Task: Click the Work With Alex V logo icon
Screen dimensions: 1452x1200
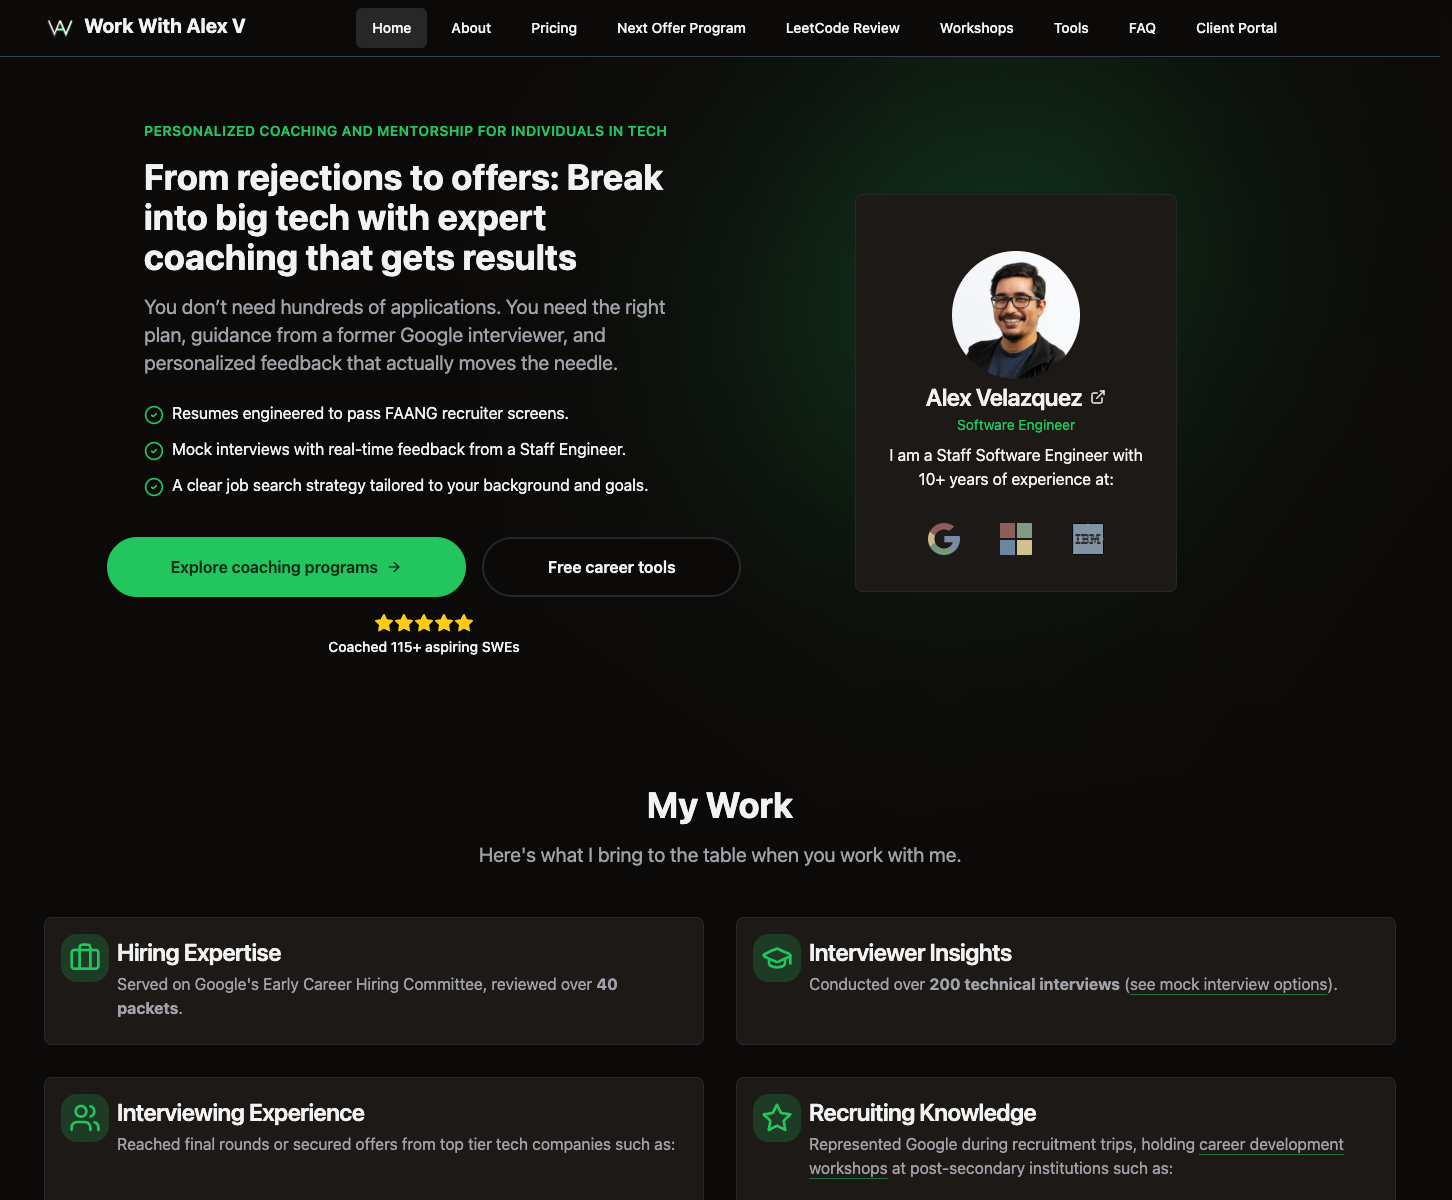Action: (x=60, y=28)
